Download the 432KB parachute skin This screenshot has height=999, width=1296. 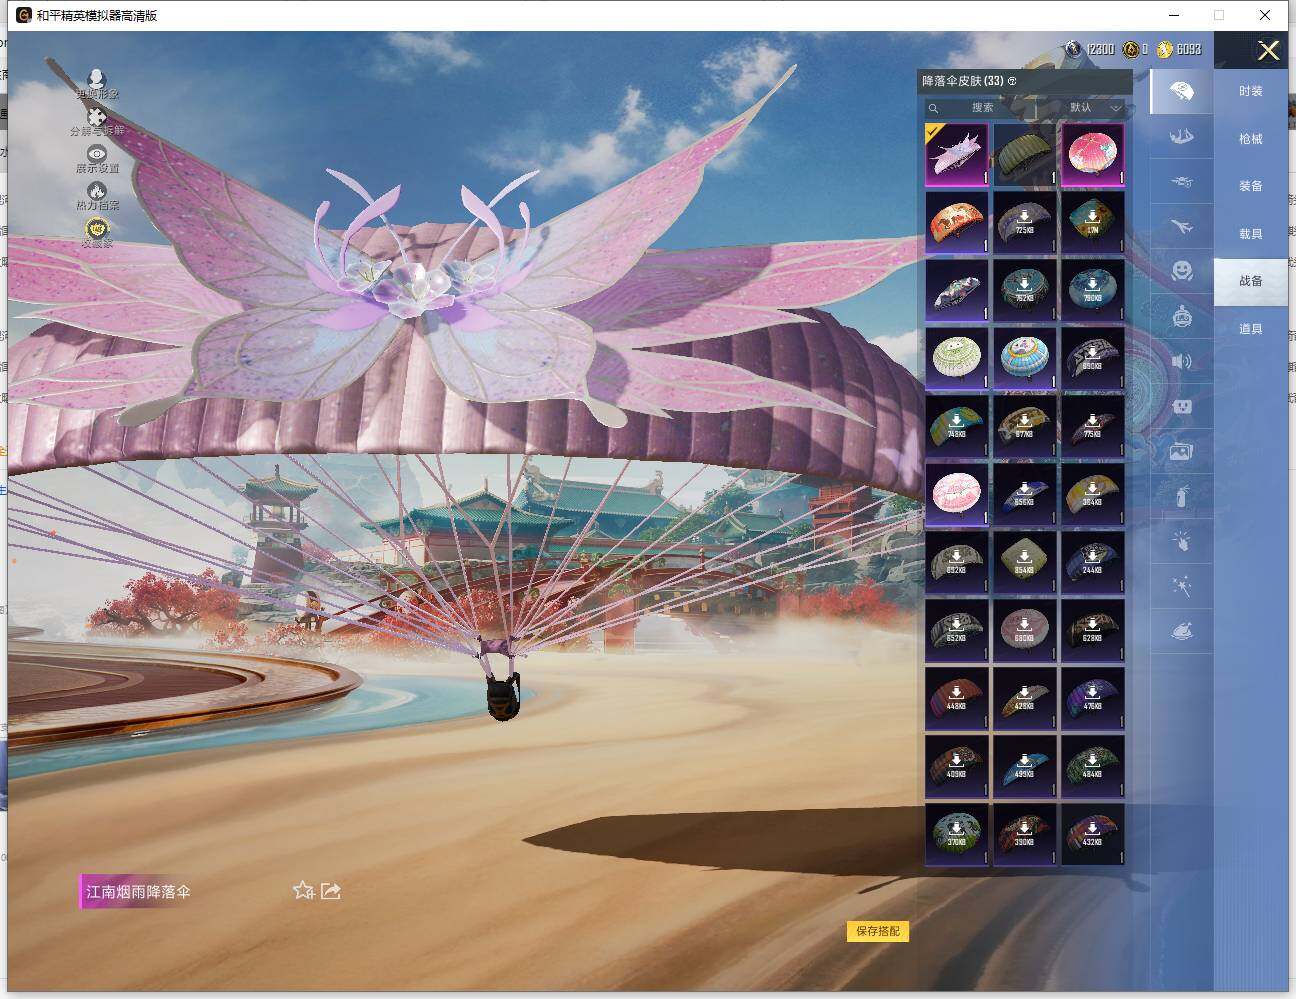[x=1093, y=835]
